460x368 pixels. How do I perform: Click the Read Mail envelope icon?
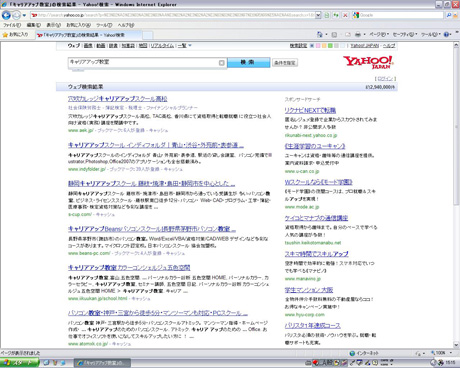[x=348, y=34]
